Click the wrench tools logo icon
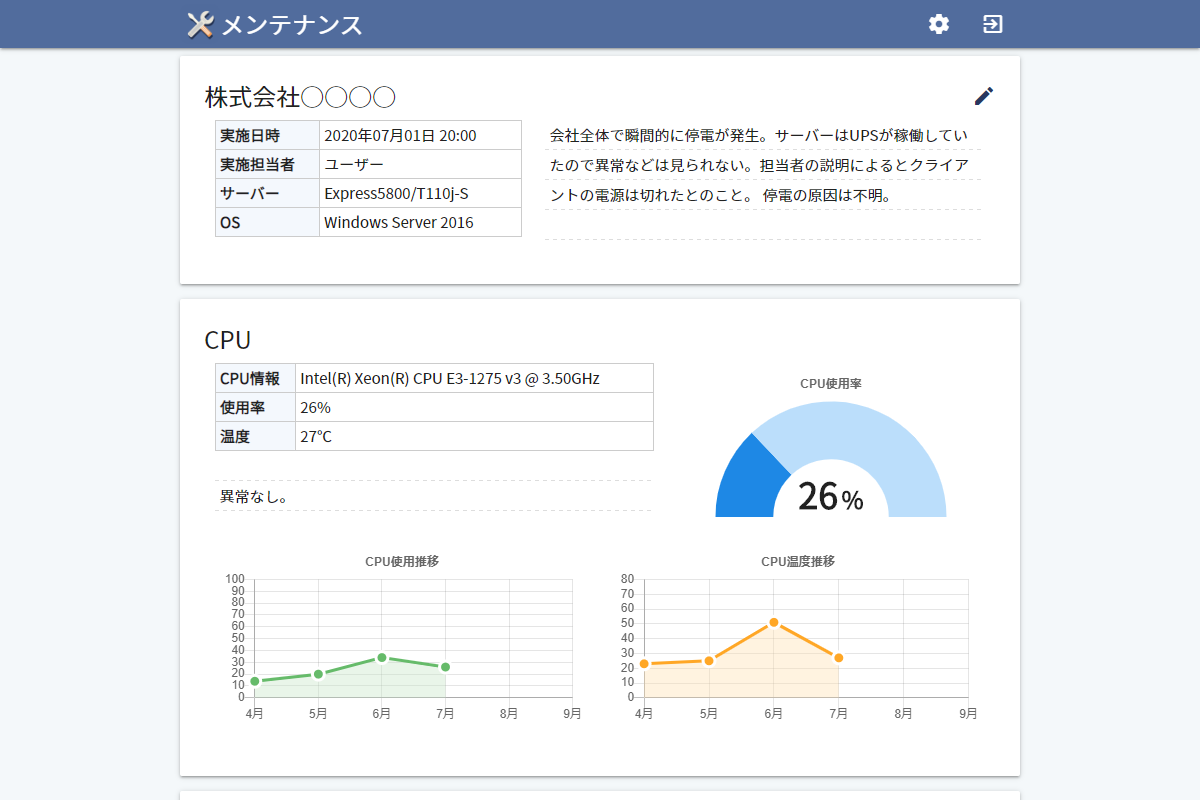This screenshot has width=1200, height=800. [200, 25]
